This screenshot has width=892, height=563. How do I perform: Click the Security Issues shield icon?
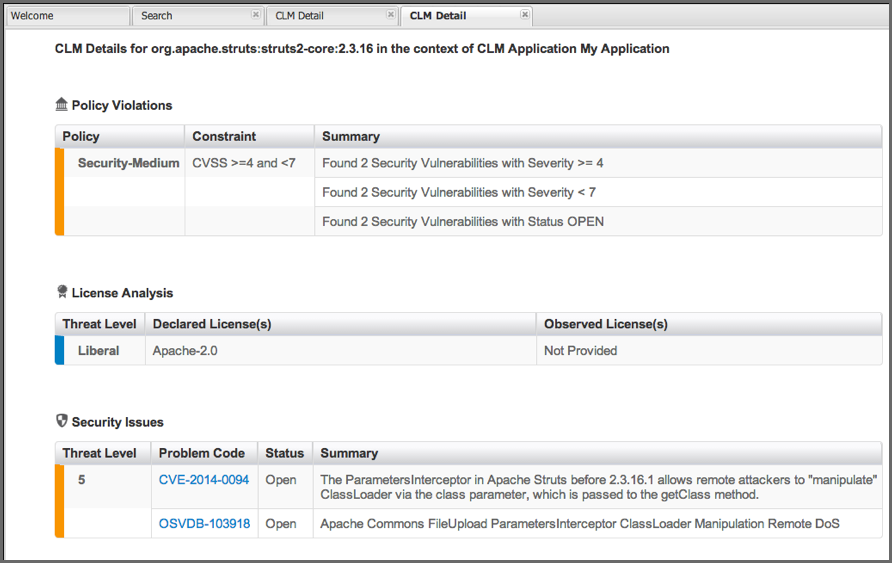(62, 421)
